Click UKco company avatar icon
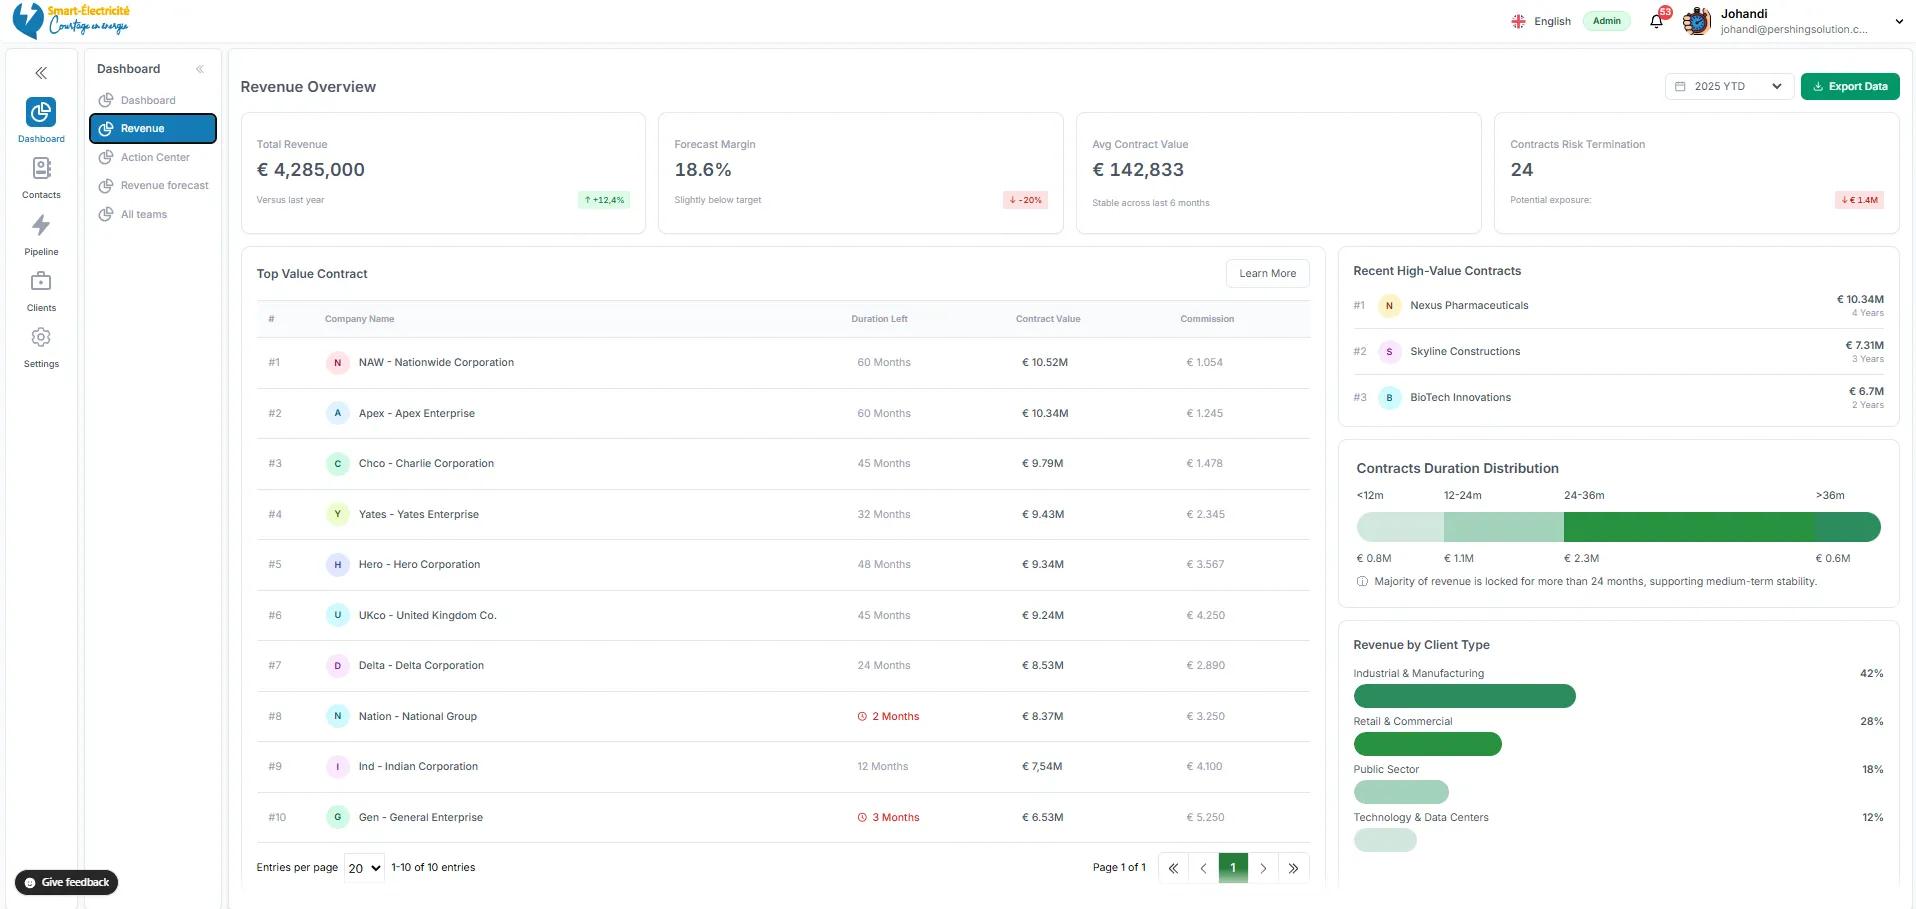Image resolution: width=1916 pixels, height=909 pixels. (337, 615)
